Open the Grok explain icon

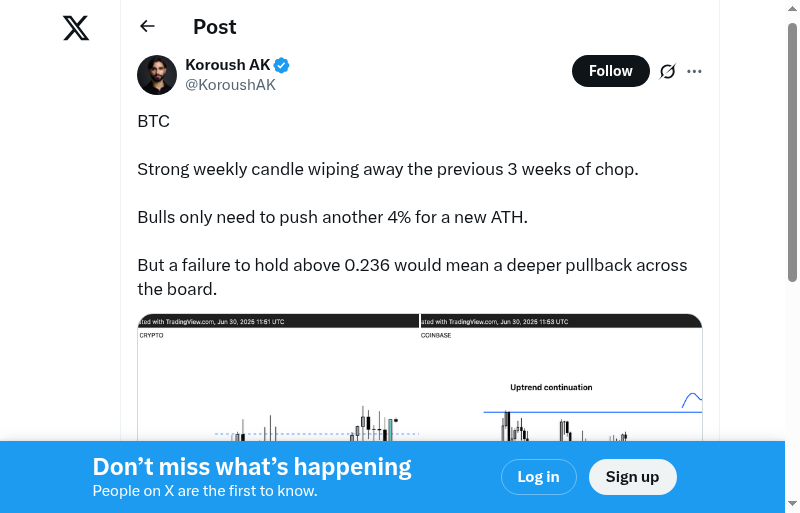668,71
